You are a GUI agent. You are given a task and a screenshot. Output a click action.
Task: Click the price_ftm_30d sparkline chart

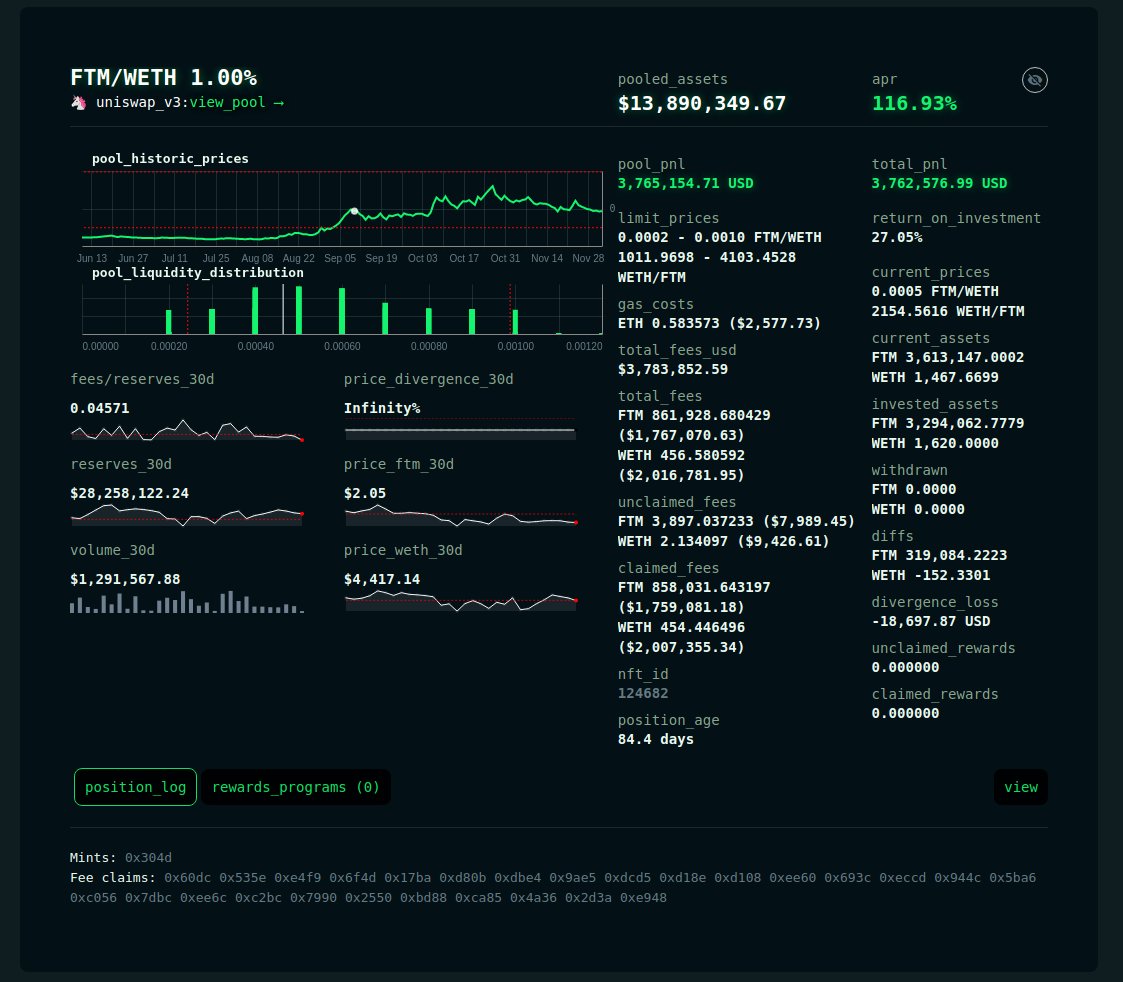pos(460,515)
